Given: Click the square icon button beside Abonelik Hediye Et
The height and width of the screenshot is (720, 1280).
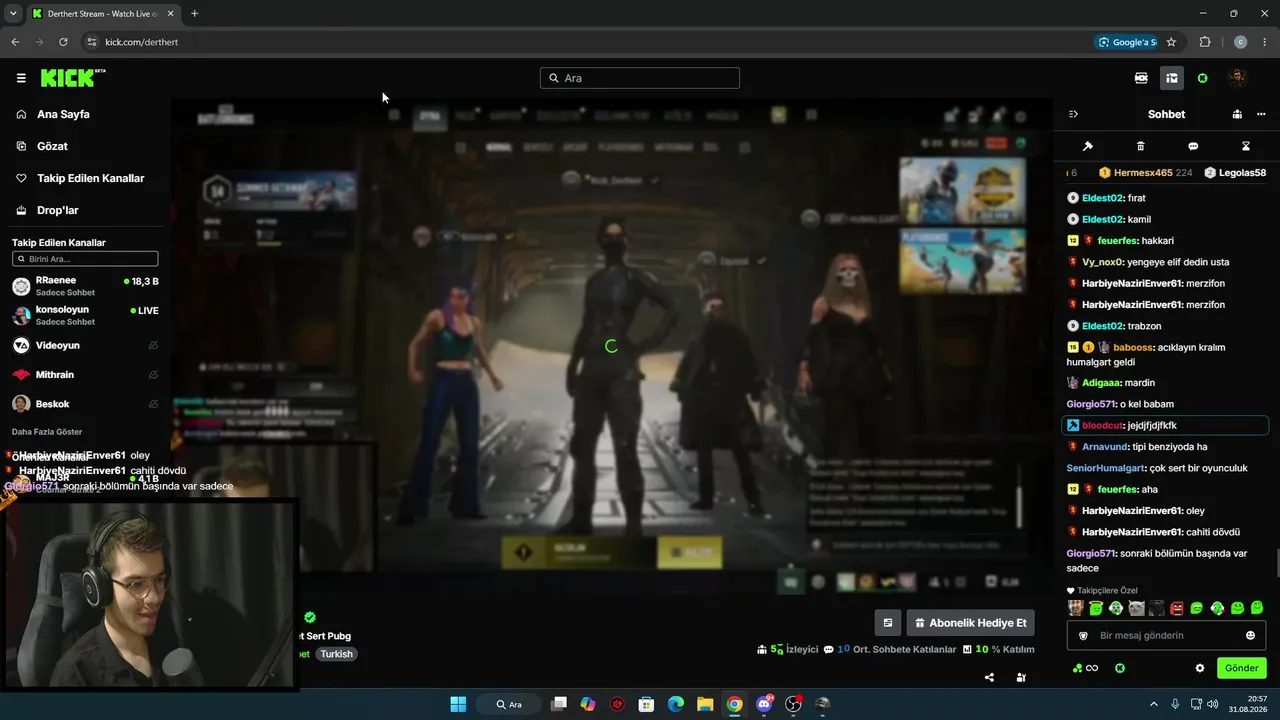Looking at the screenshot, I should pyautogui.click(x=887, y=623).
